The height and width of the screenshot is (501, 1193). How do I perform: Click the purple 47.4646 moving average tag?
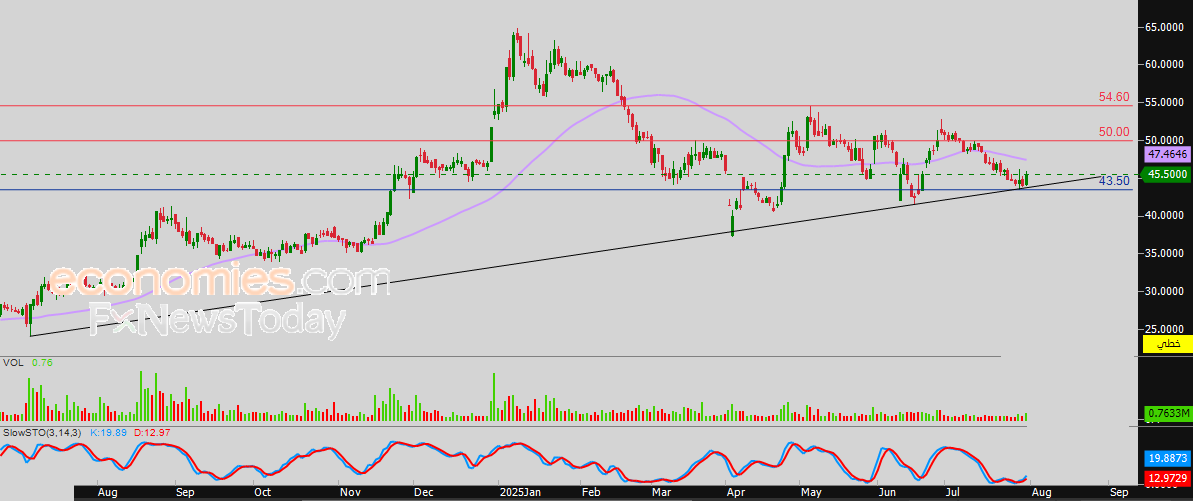(1166, 154)
